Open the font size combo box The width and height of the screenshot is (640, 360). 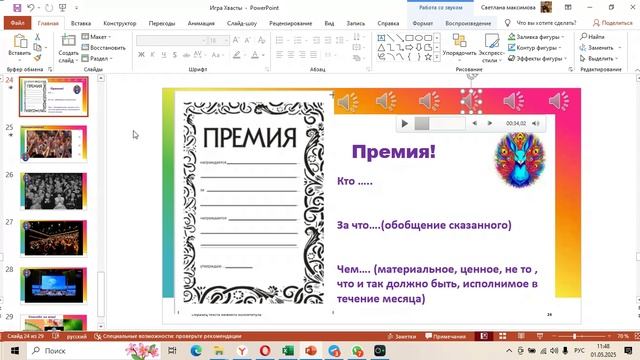[x=218, y=40]
